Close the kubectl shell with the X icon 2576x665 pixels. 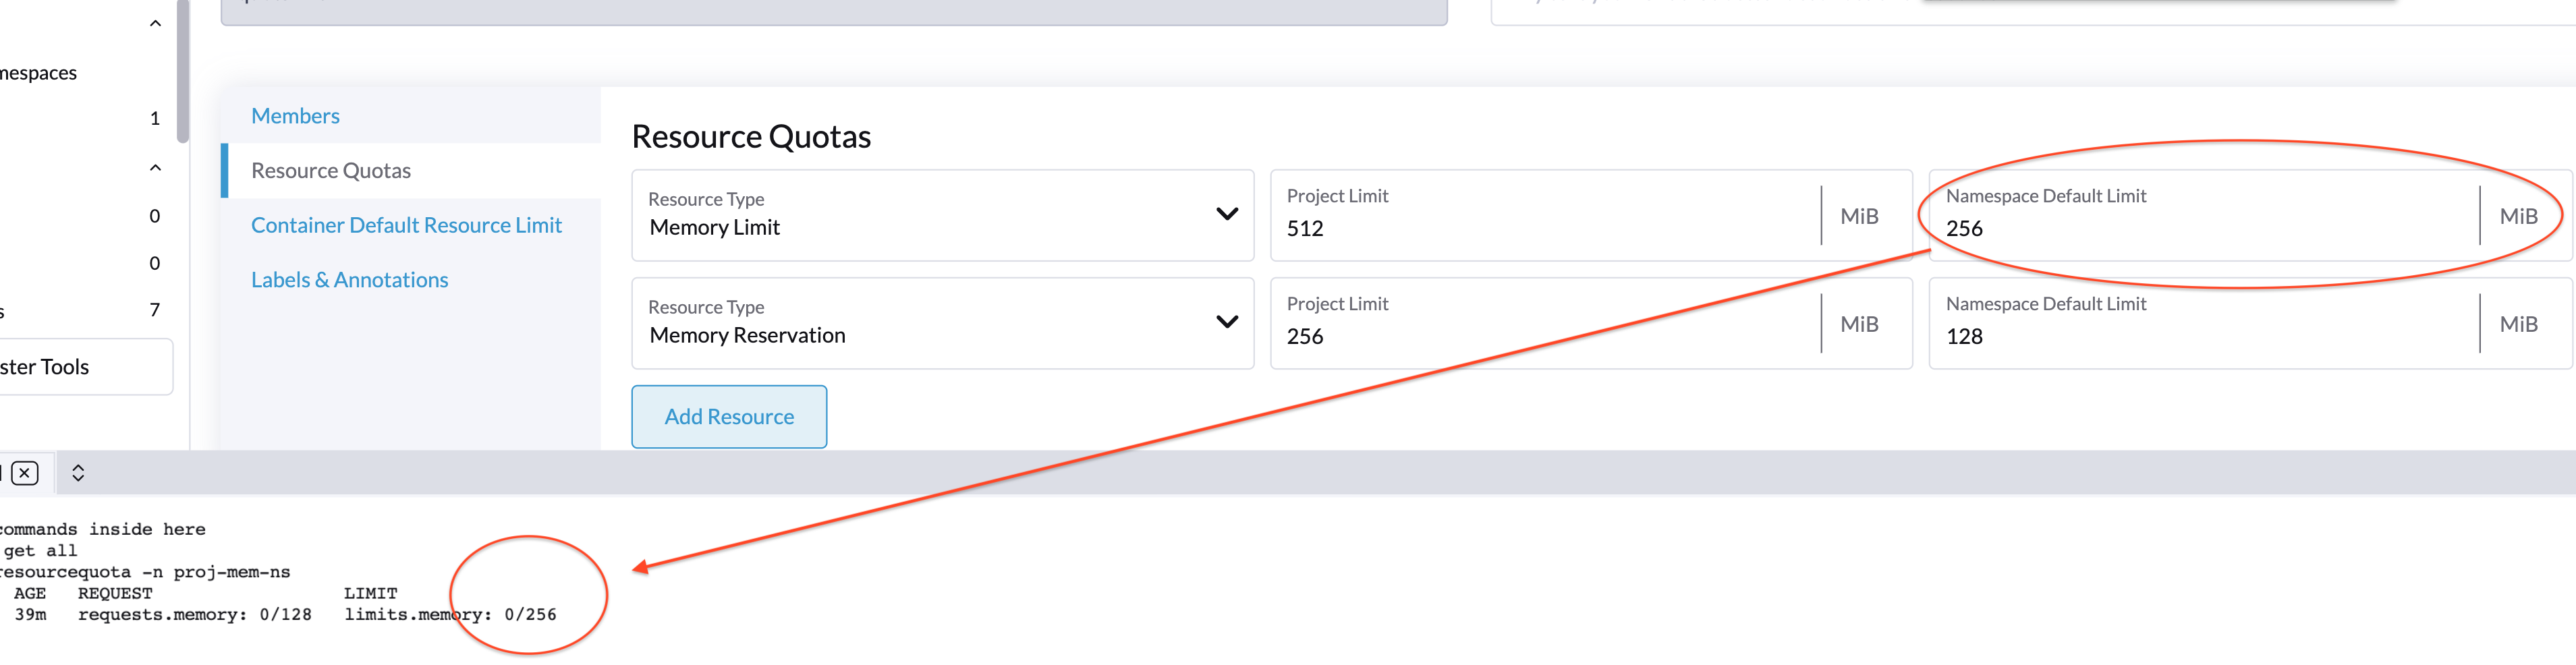click(x=24, y=473)
